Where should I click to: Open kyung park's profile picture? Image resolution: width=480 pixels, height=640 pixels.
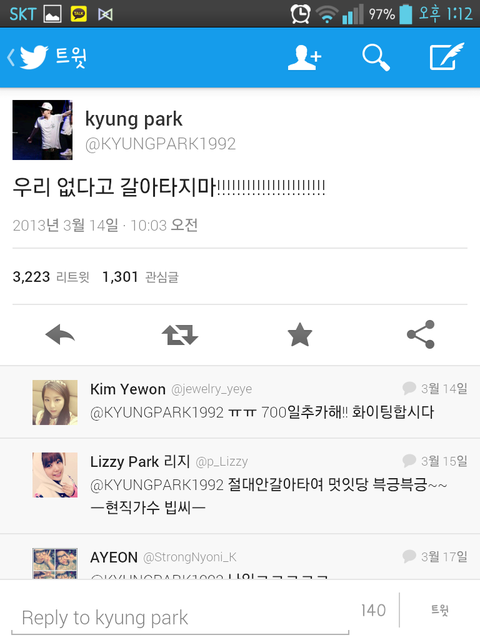coord(42,130)
